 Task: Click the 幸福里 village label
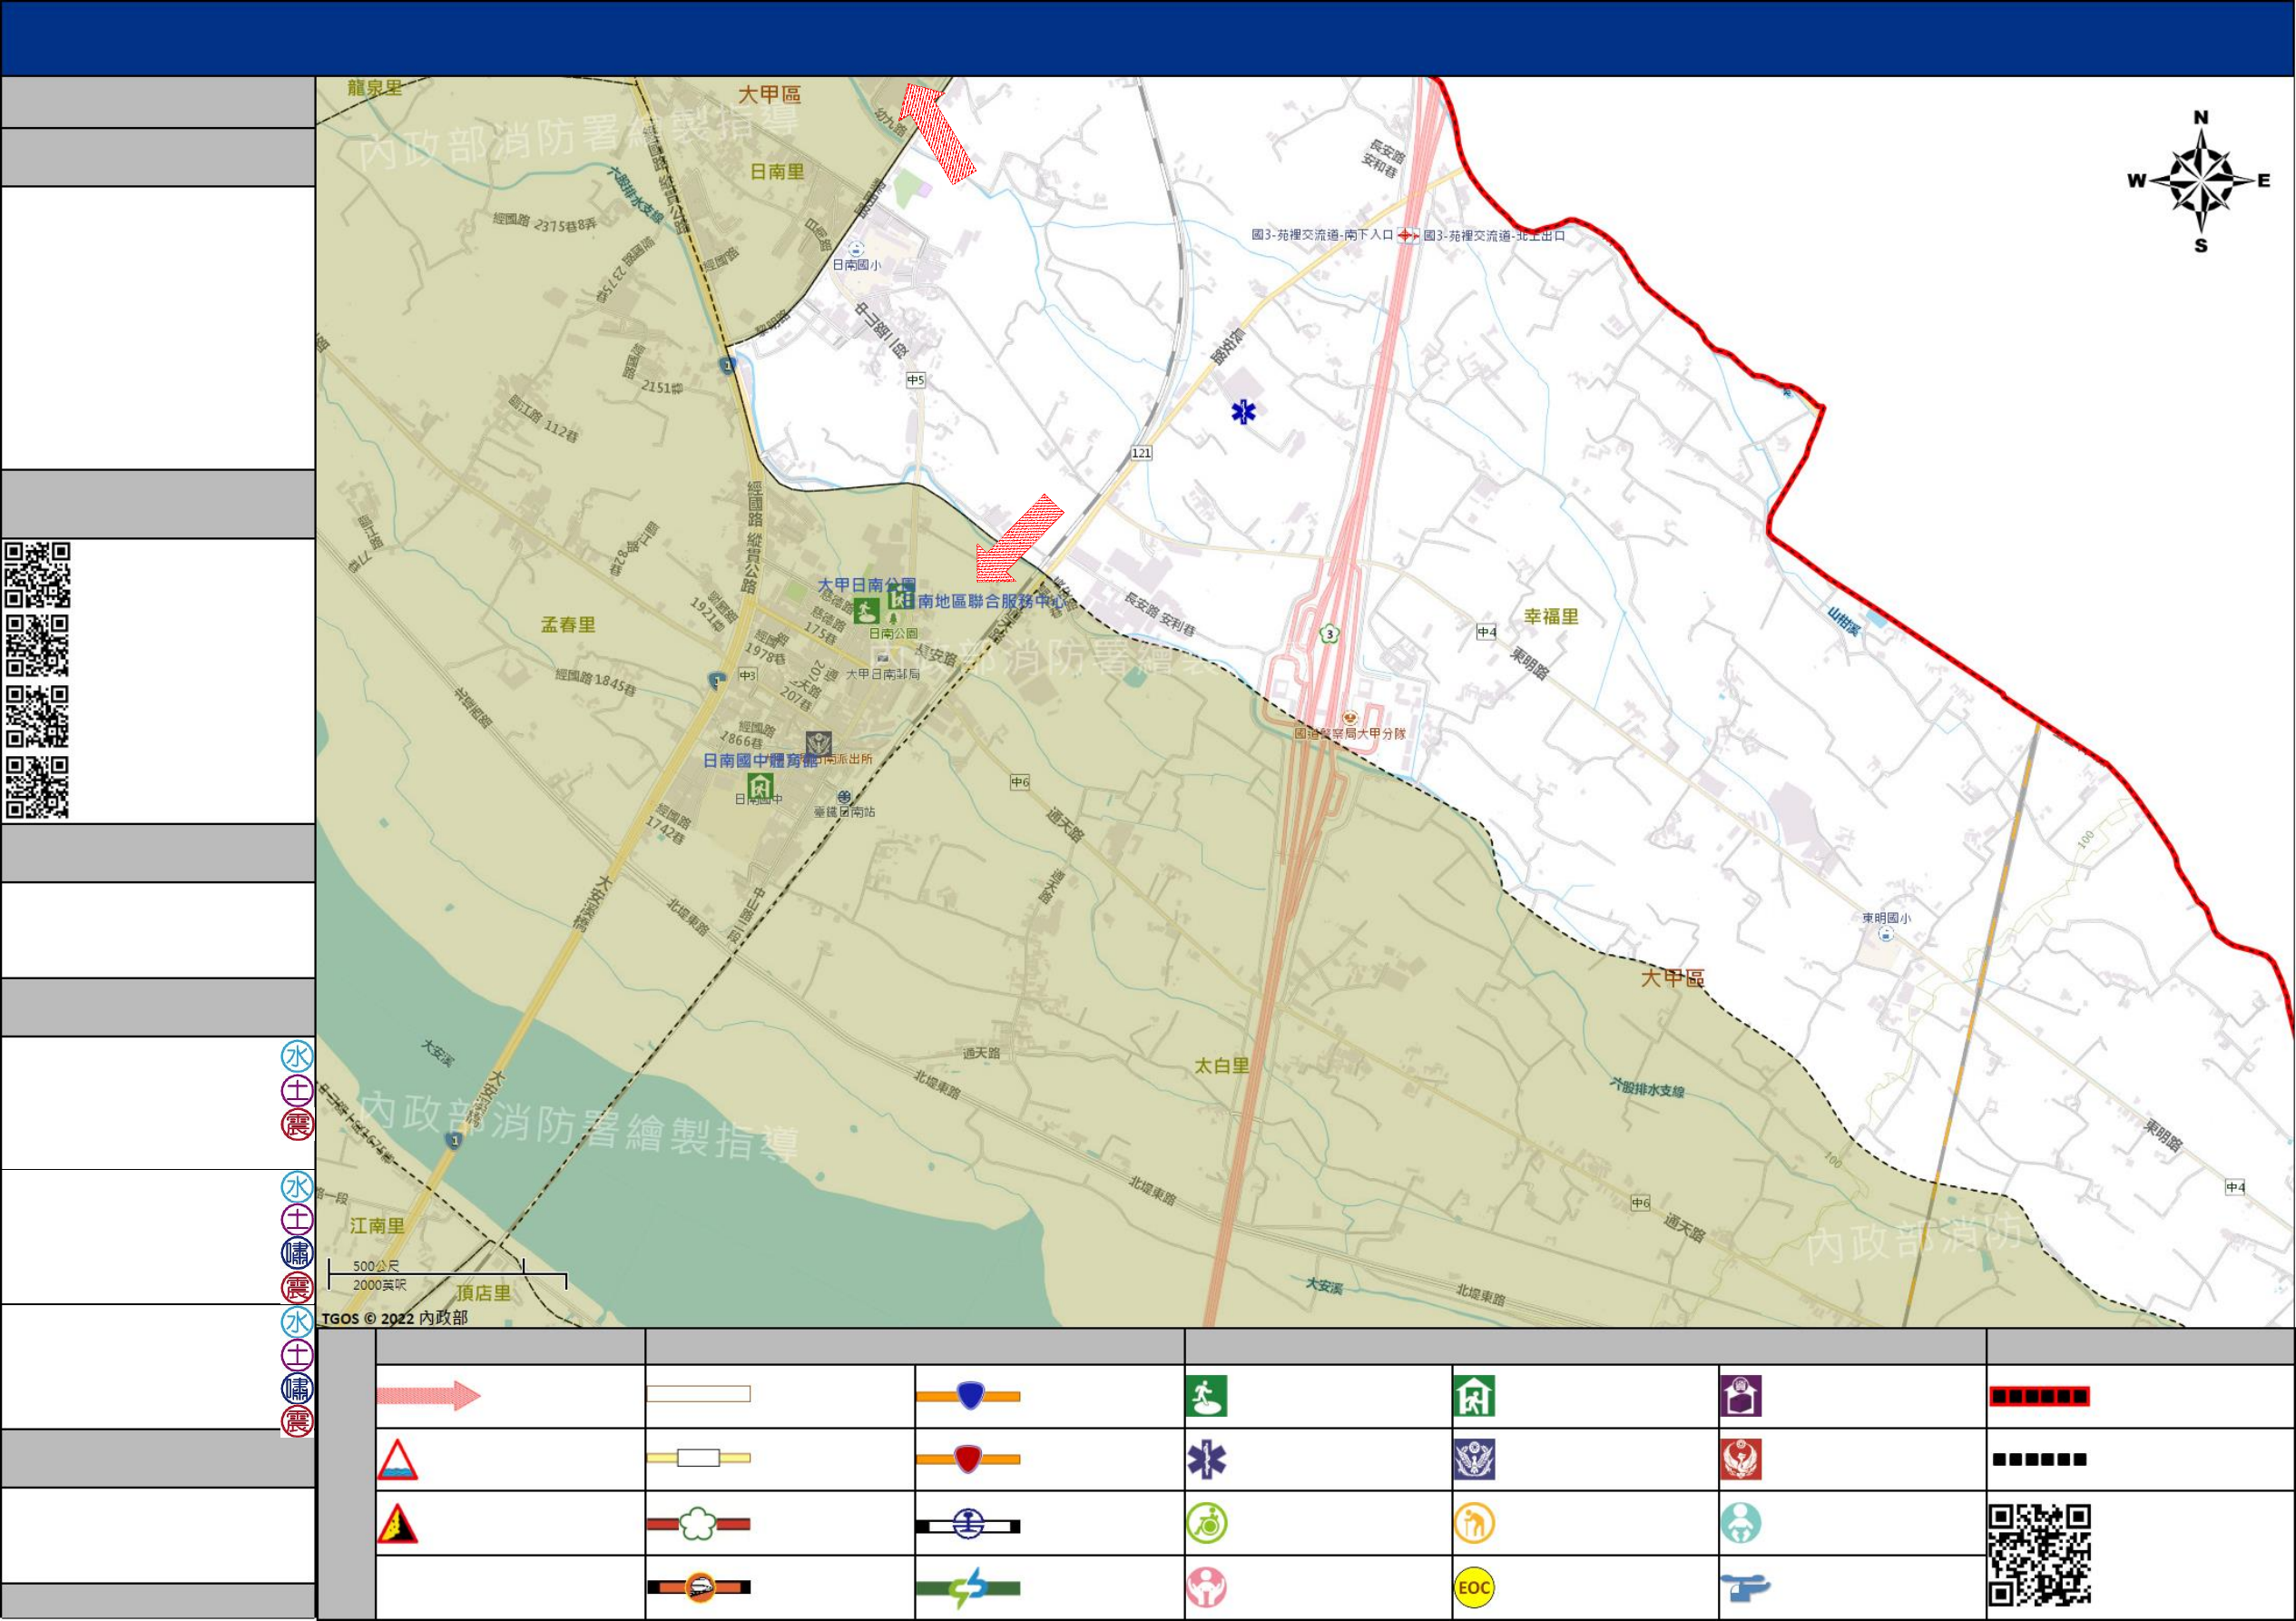(1551, 617)
